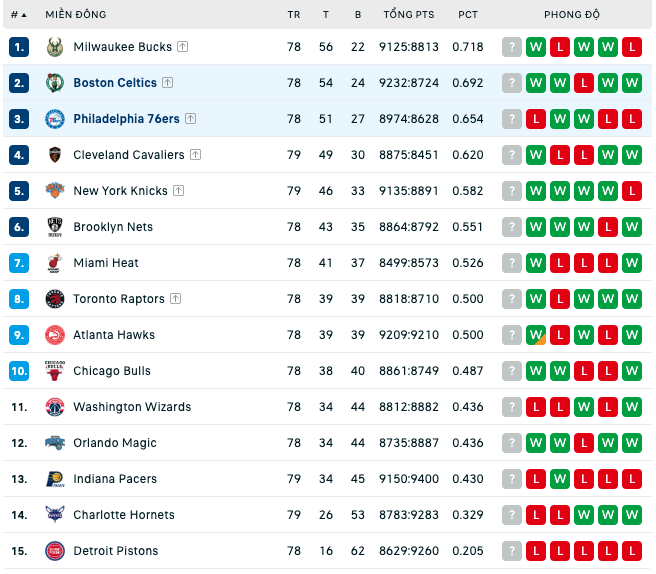Sort standings by the # rank column
The height and width of the screenshot is (574, 656).
click(18, 15)
